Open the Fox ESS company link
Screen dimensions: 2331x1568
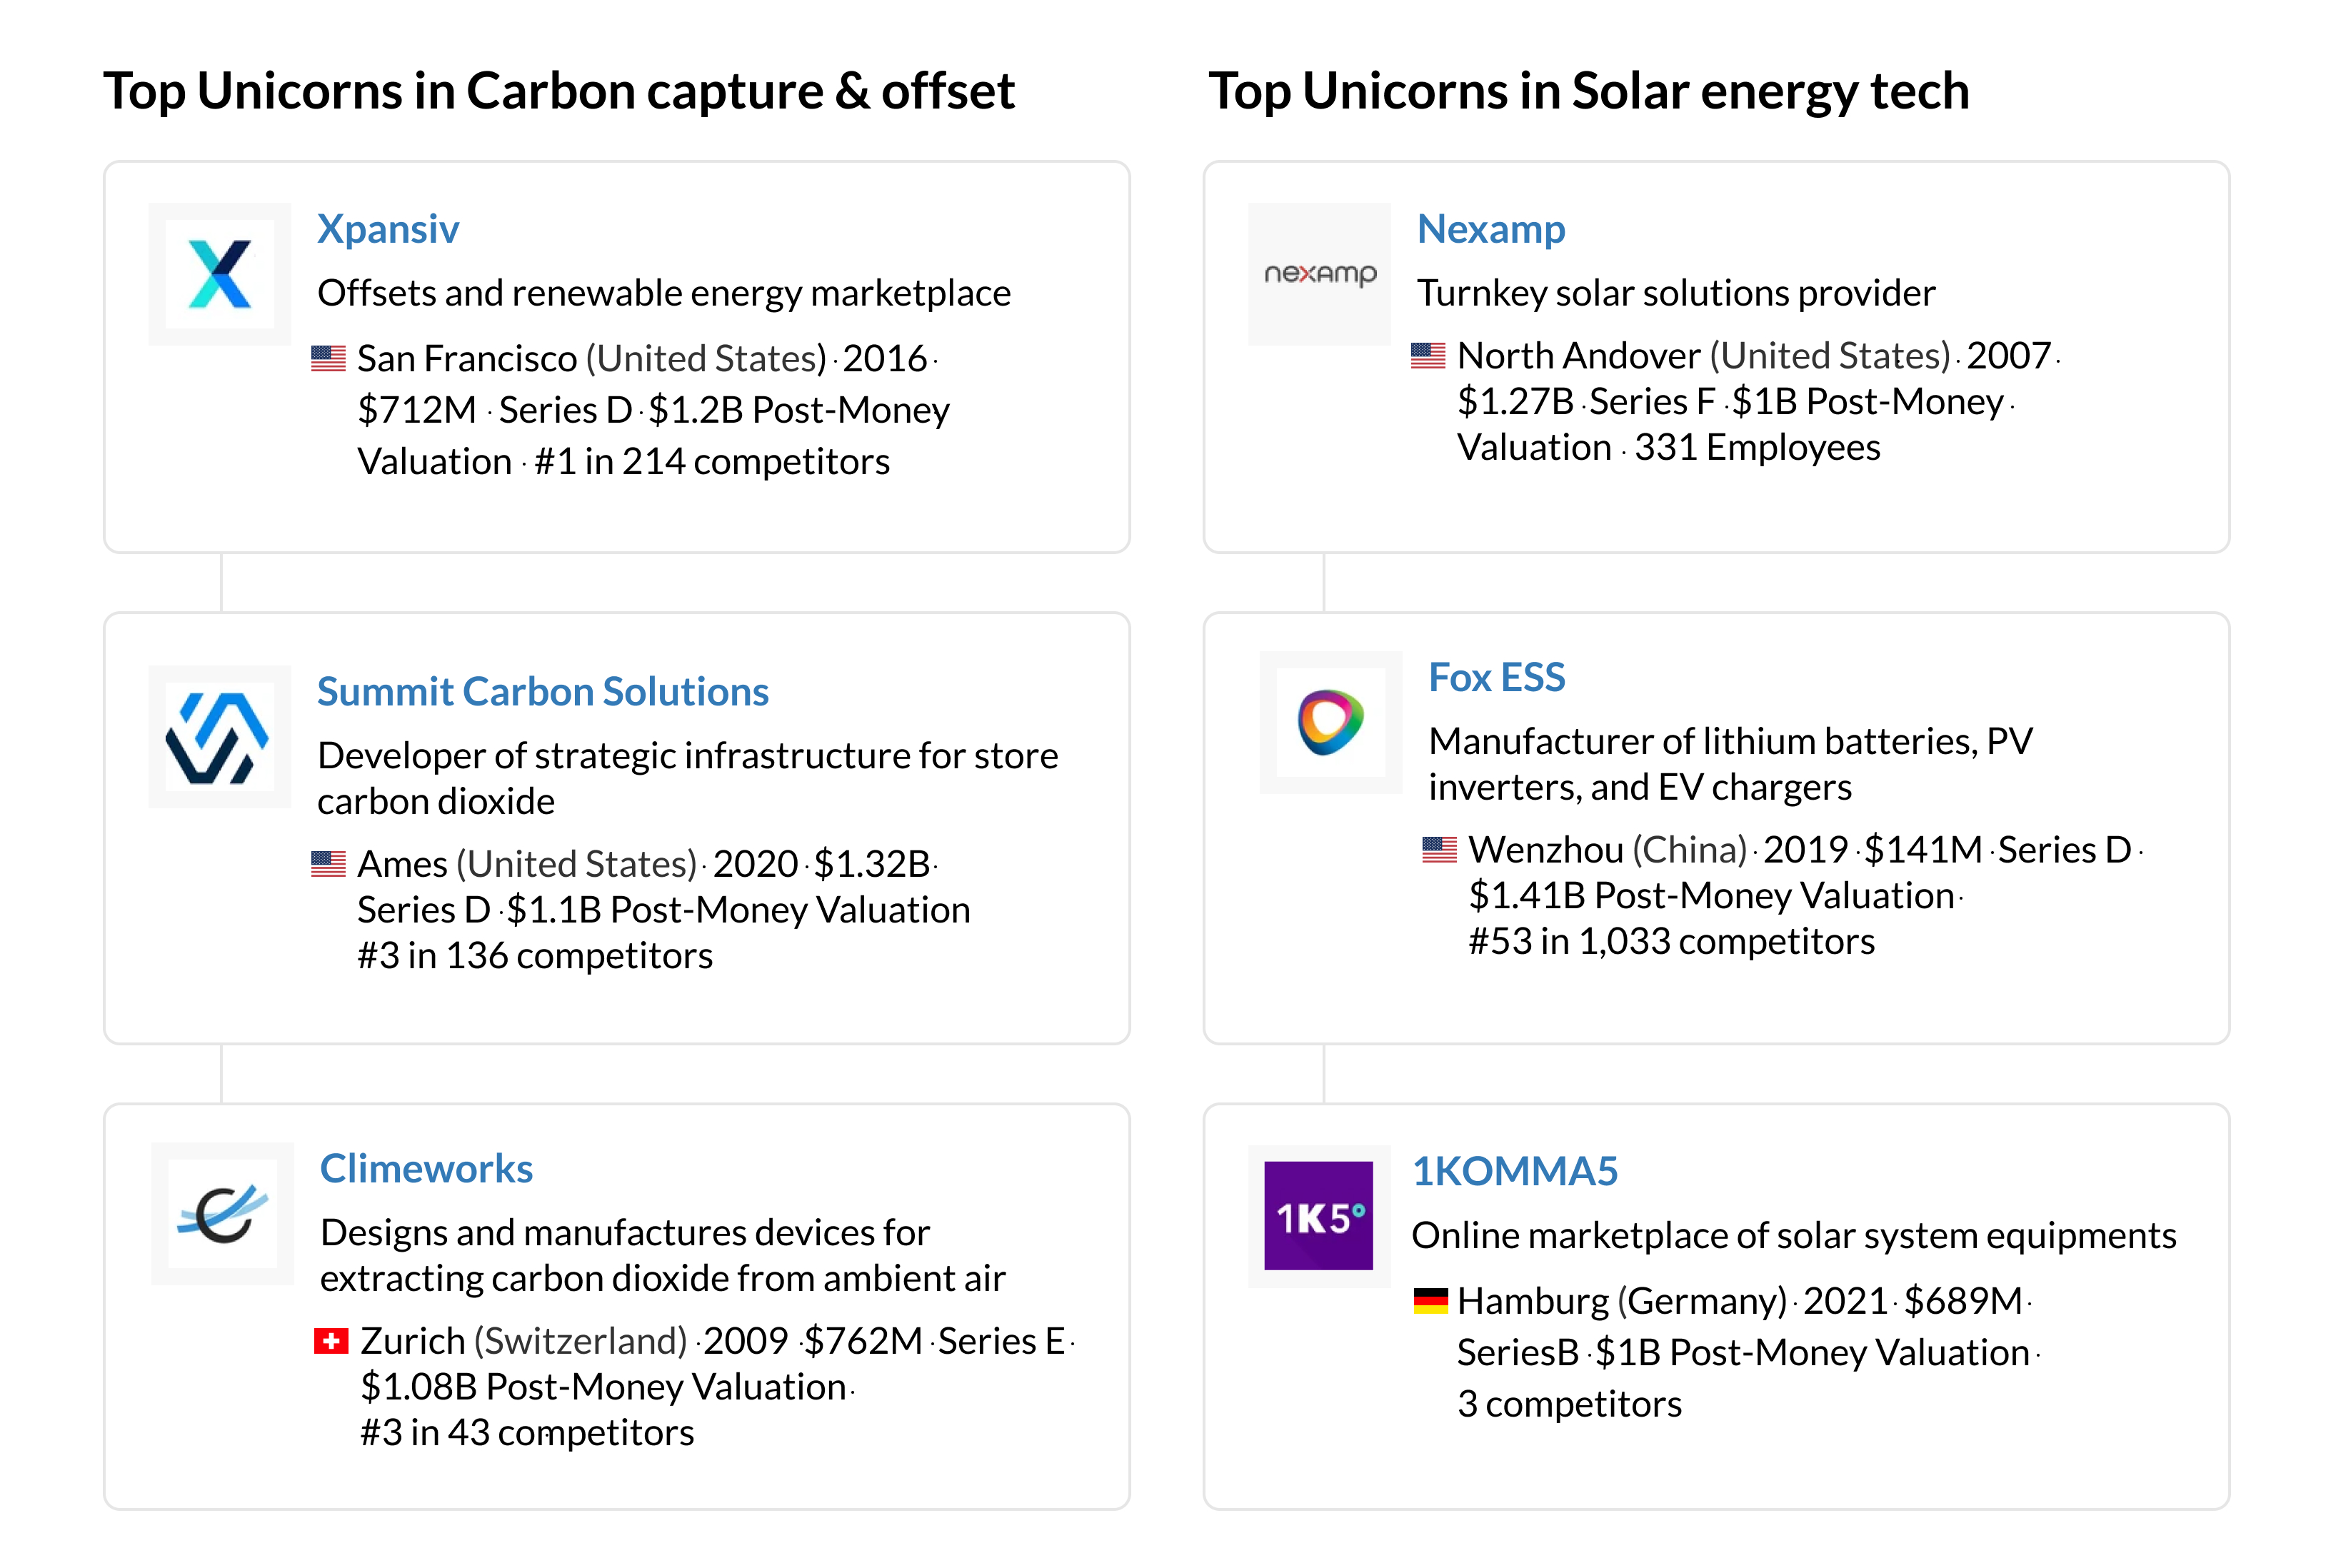pos(1496,678)
